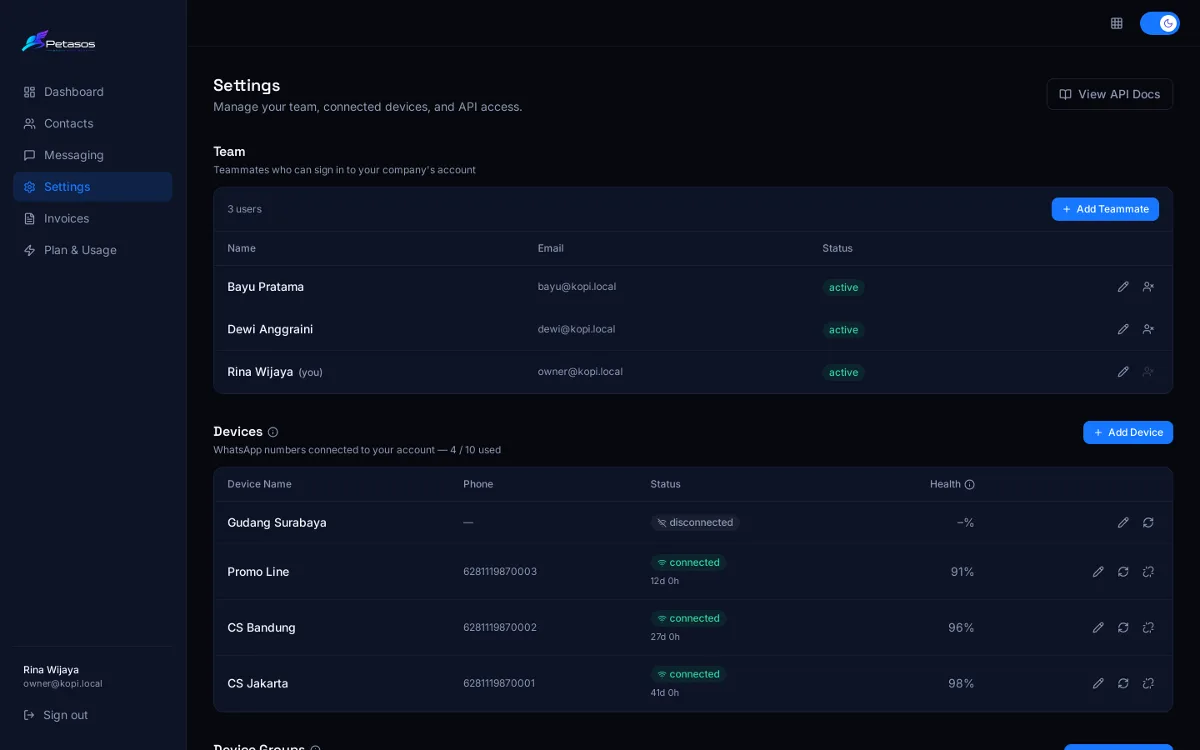This screenshot has height=750, width=1200.
Task: Click owner@kopi.local in the Team table
Action: (x=580, y=372)
